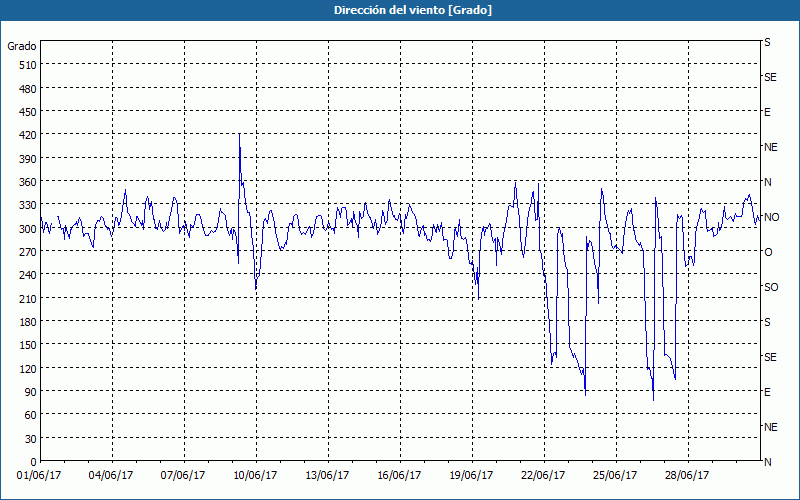Viewport: 800px width, 500px height.
Task: Click the line's spike peak reaching 420 degrees
Action: [239, 134]
